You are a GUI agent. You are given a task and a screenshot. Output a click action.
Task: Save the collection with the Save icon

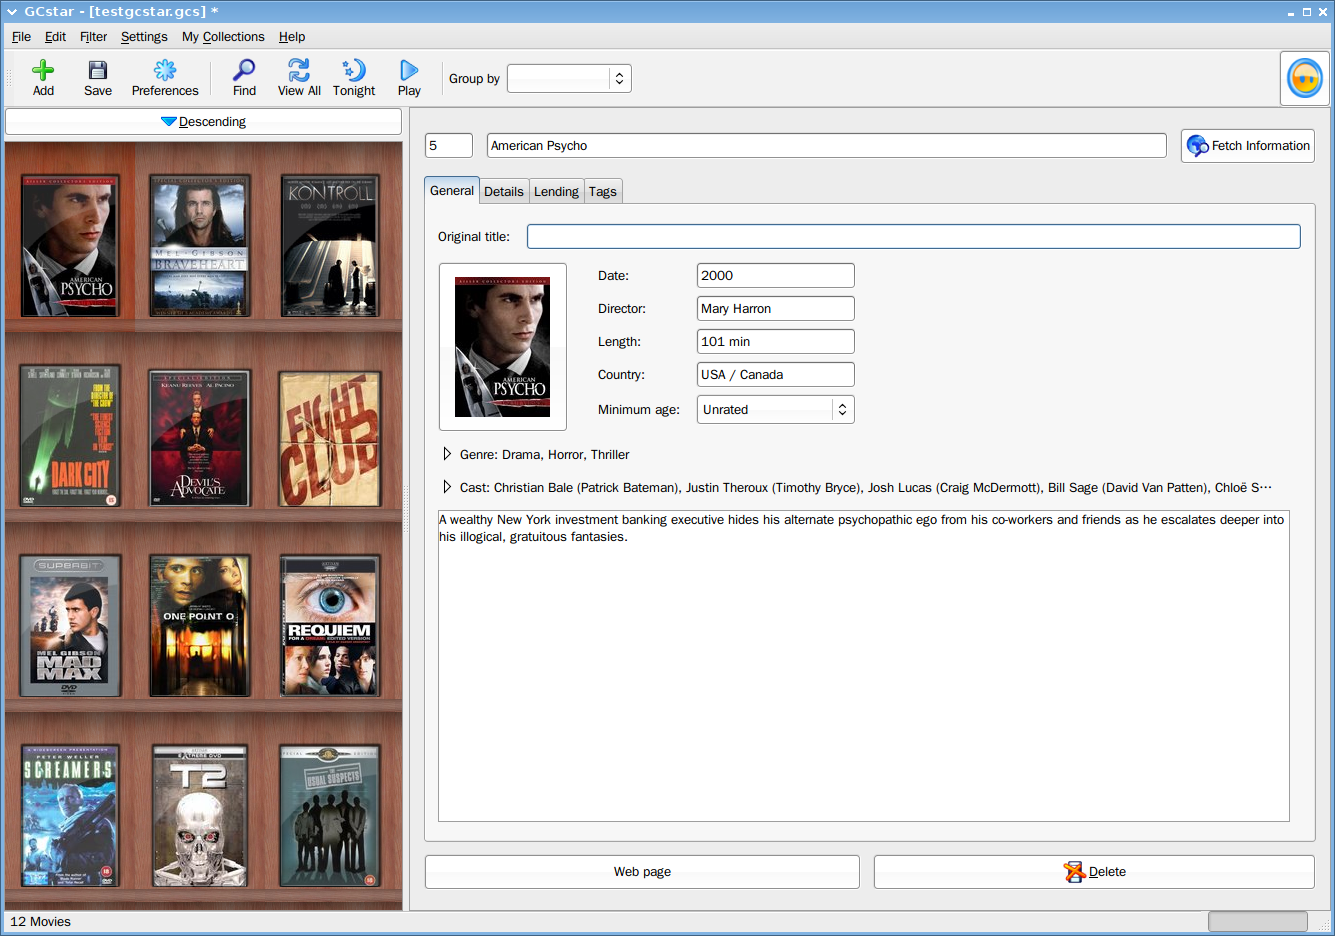(98, 70)
